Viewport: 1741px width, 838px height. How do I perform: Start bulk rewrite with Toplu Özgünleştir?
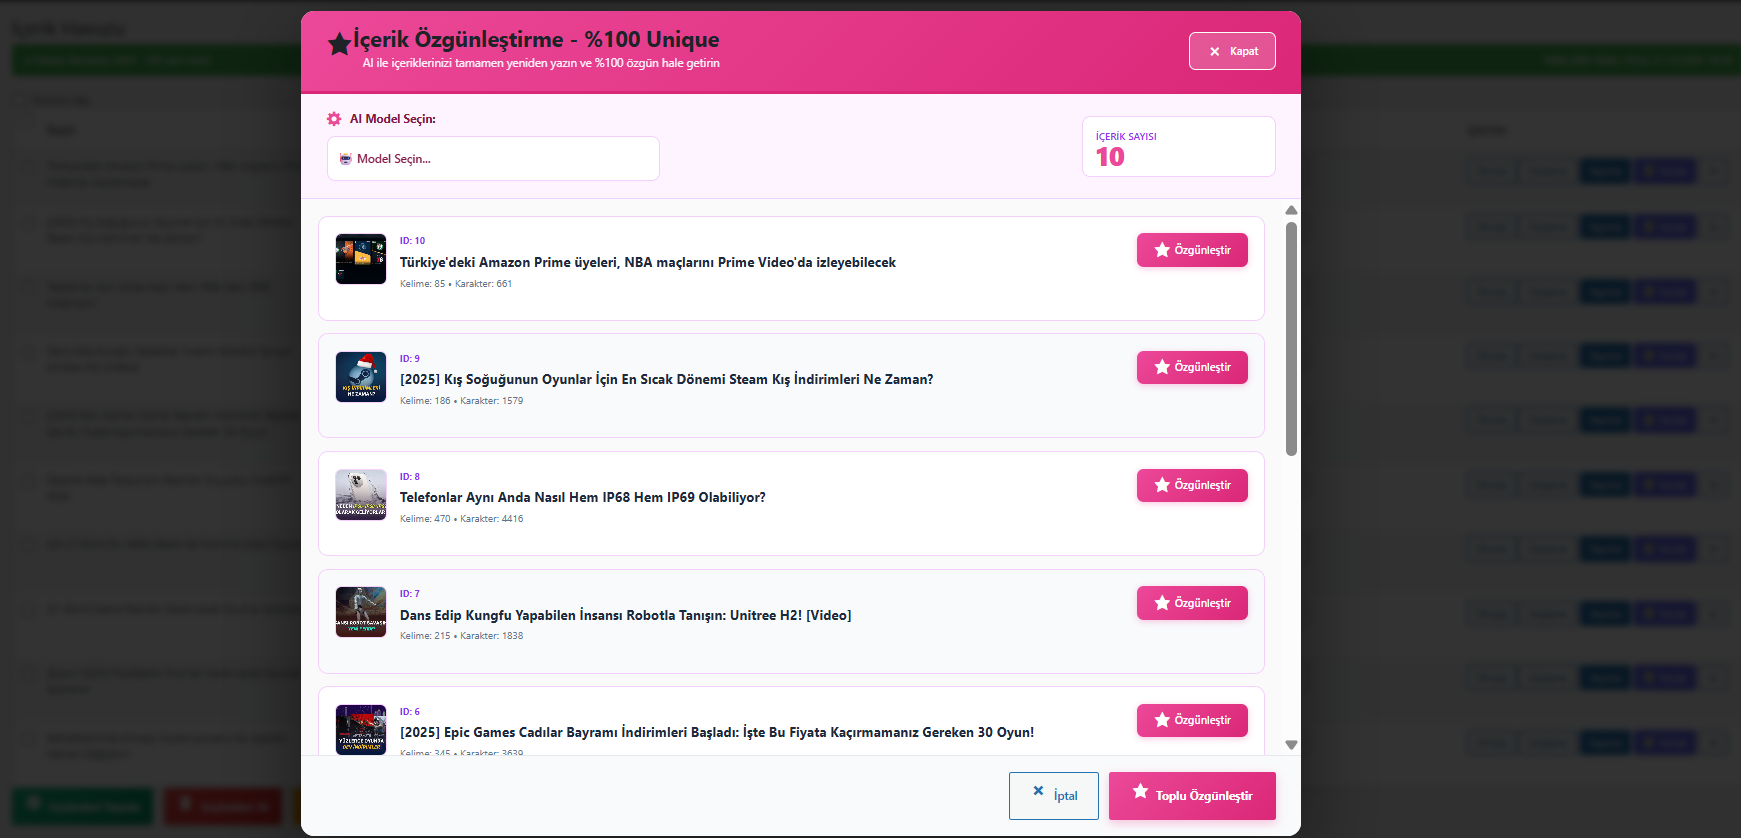tap(1192, 796)
